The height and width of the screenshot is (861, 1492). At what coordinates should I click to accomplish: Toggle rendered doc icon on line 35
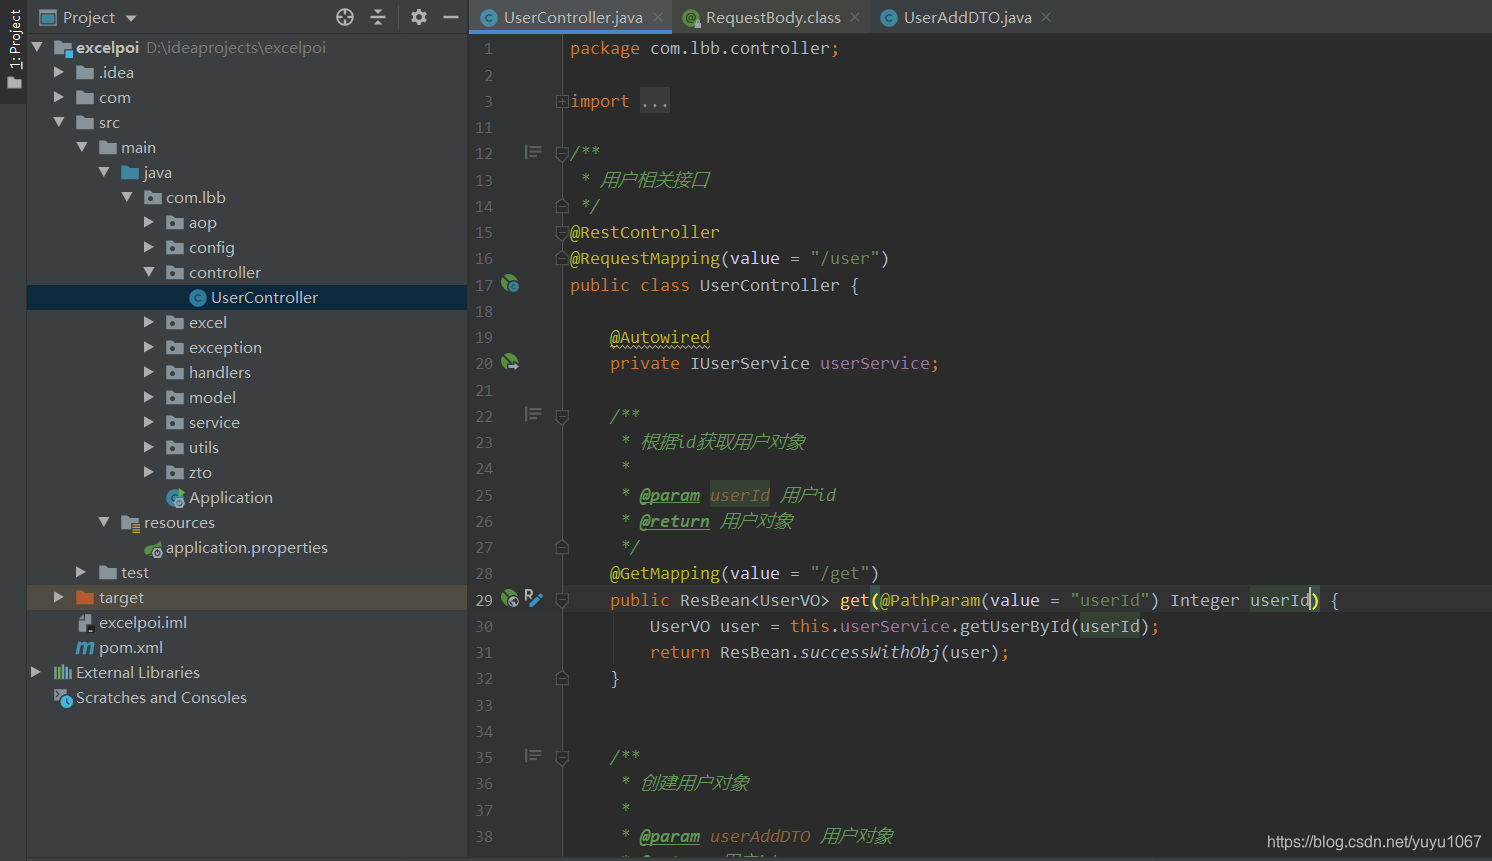coord(533,756)
